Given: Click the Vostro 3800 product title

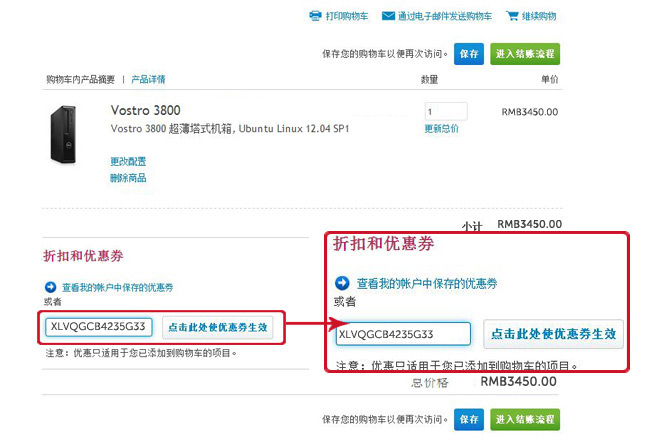Looking at the screenshot, I should pyautogui.click(x=146, y=110).
